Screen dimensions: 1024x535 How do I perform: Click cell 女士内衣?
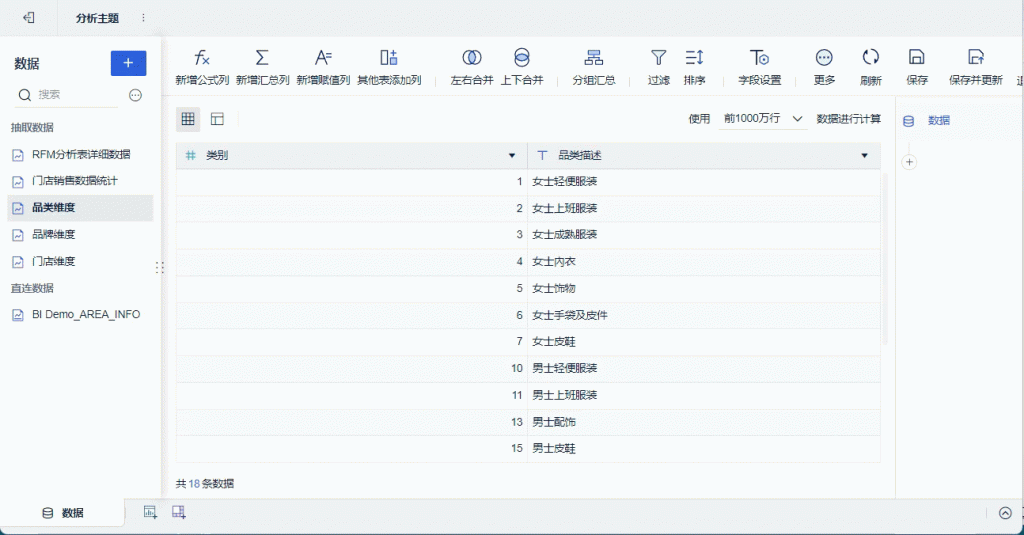coord(703,261)
